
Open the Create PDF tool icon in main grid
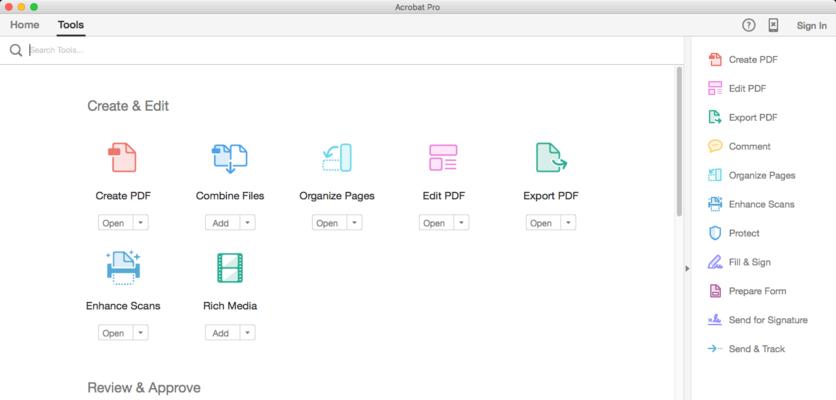pyautogui.click(x=123, y=157)
